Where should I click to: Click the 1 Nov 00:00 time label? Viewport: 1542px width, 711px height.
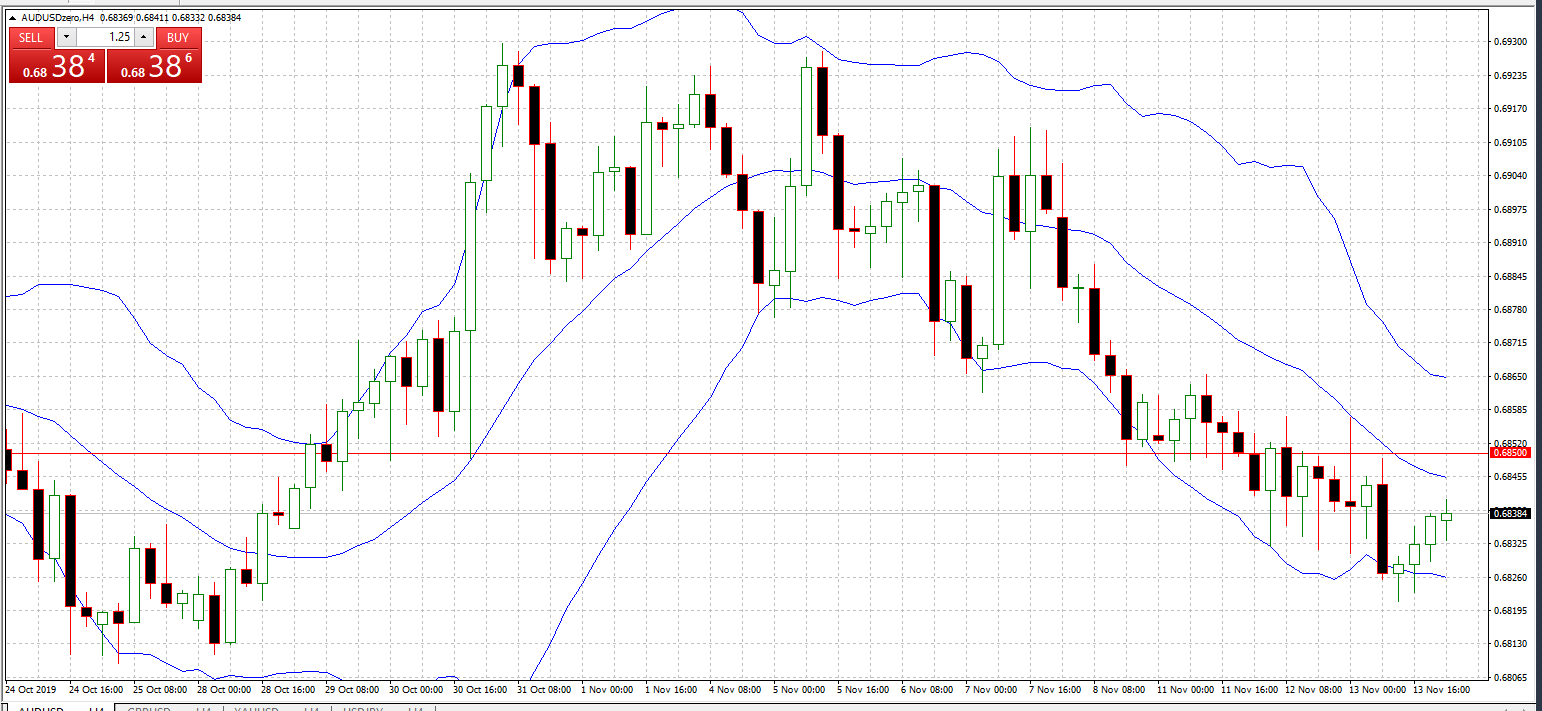coord(607,689)
